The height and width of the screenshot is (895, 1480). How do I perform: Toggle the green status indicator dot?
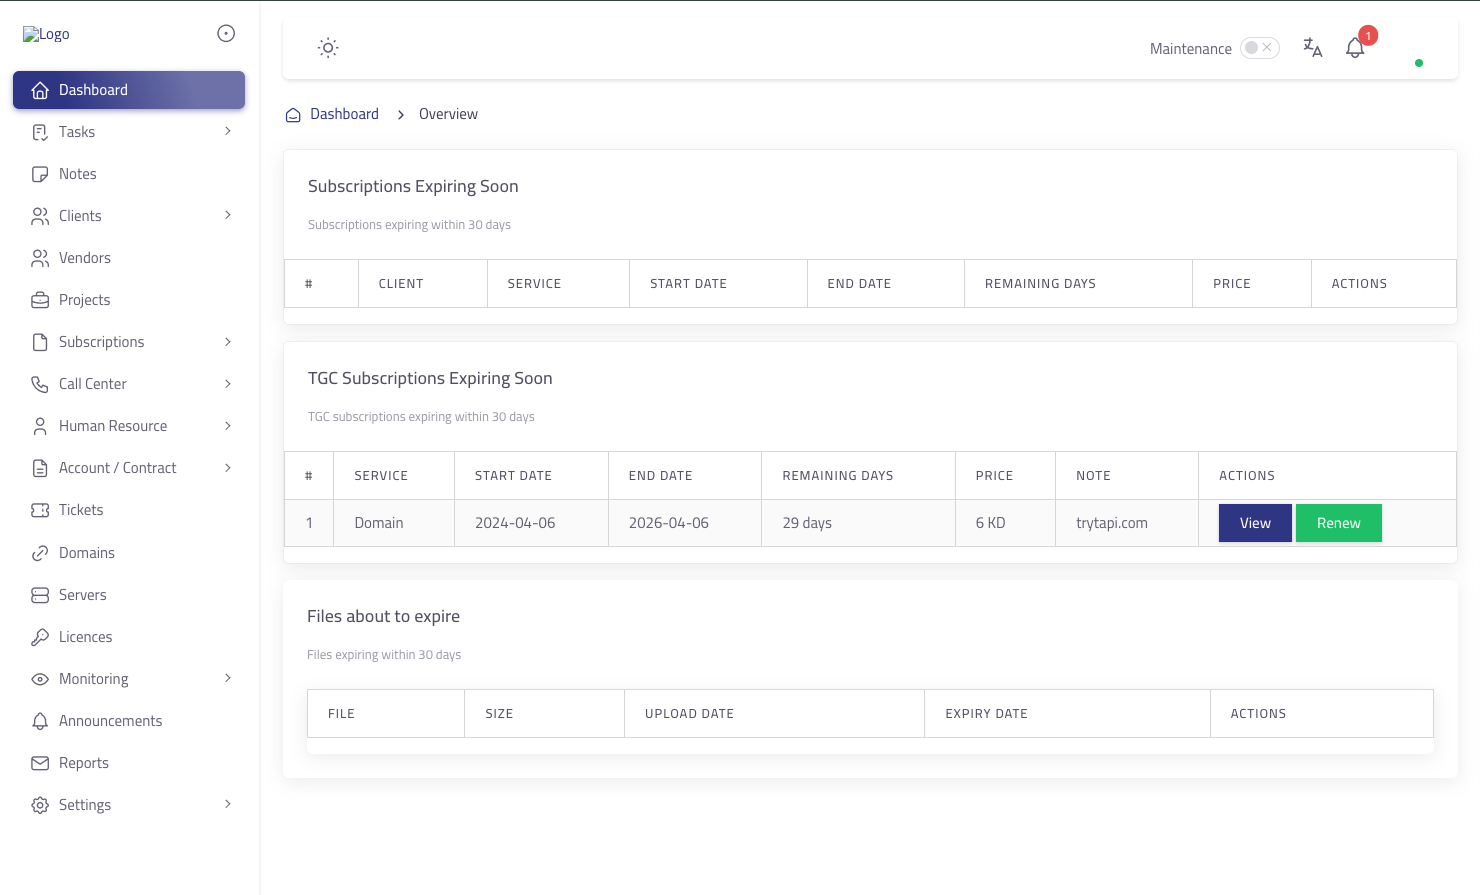click(1419, 63)
